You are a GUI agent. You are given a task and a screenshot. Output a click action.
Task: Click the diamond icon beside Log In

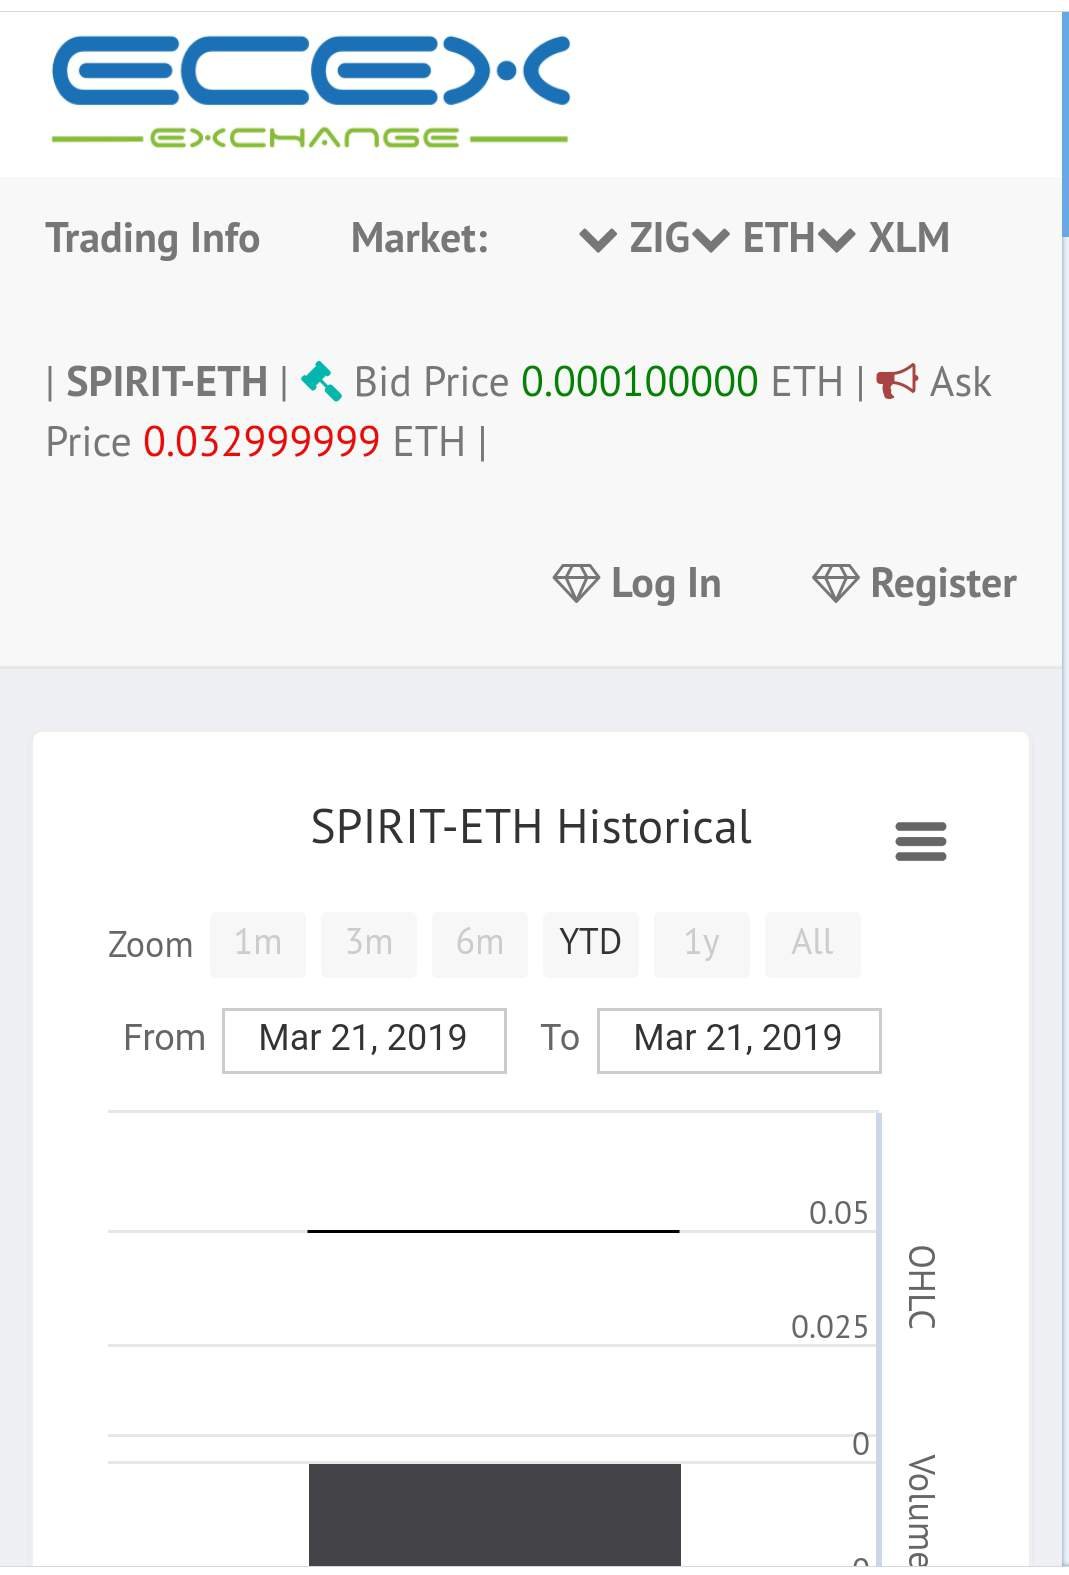[x=576, y=583]
